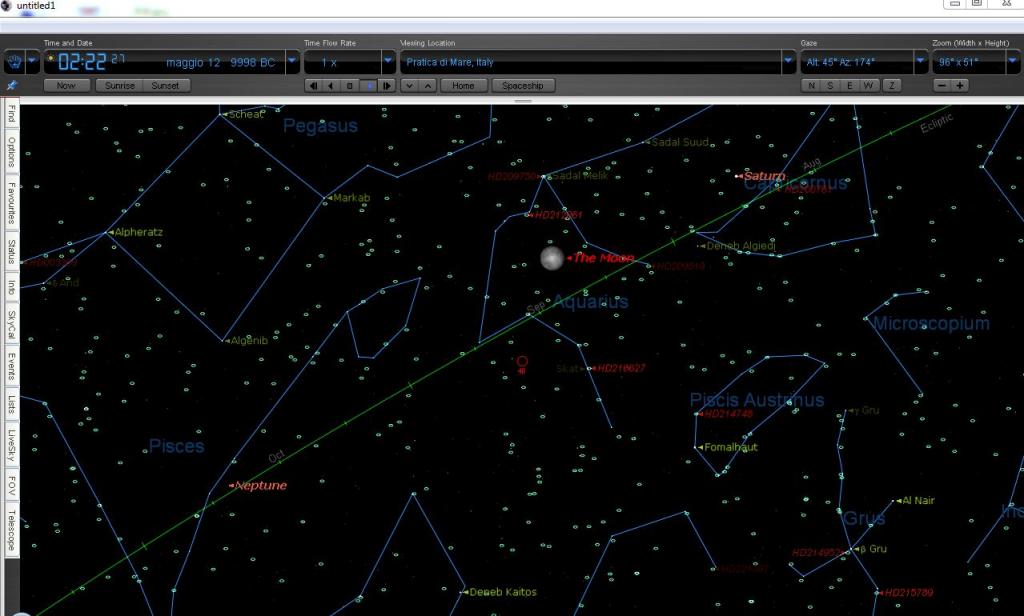This screenshot has width=1024, height=616.
Task: Click the Moon in the sky chart
Action: (551, 258)
